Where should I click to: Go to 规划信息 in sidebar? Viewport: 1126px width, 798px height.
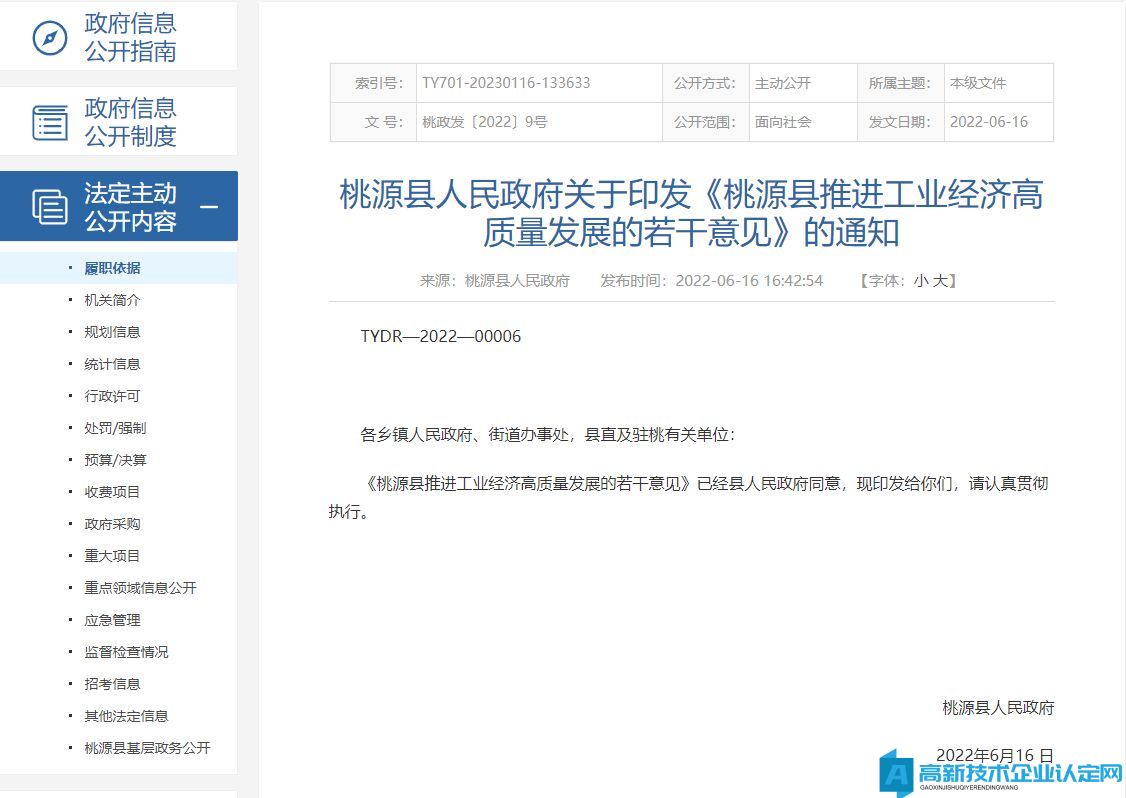[112, 332]
